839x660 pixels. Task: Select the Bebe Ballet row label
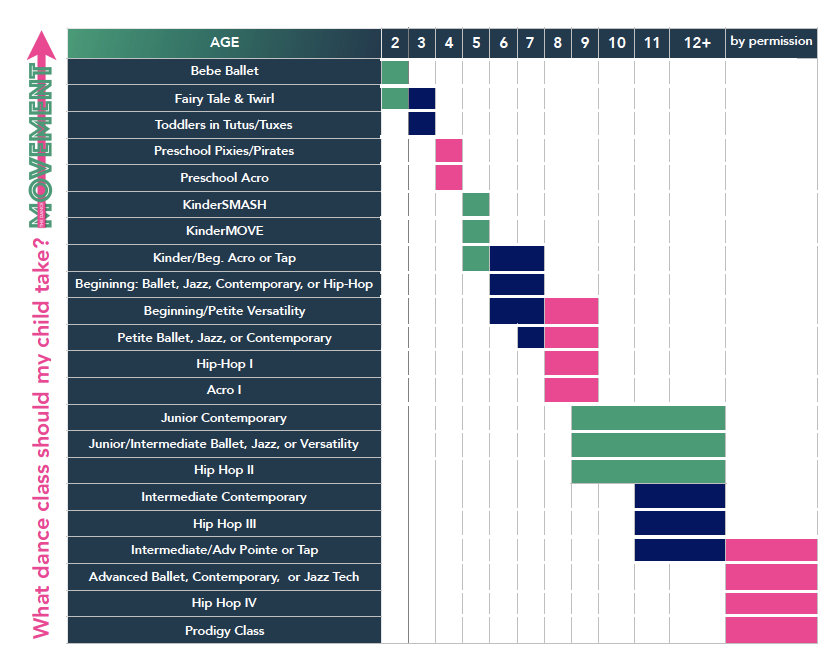pos(224,71)
